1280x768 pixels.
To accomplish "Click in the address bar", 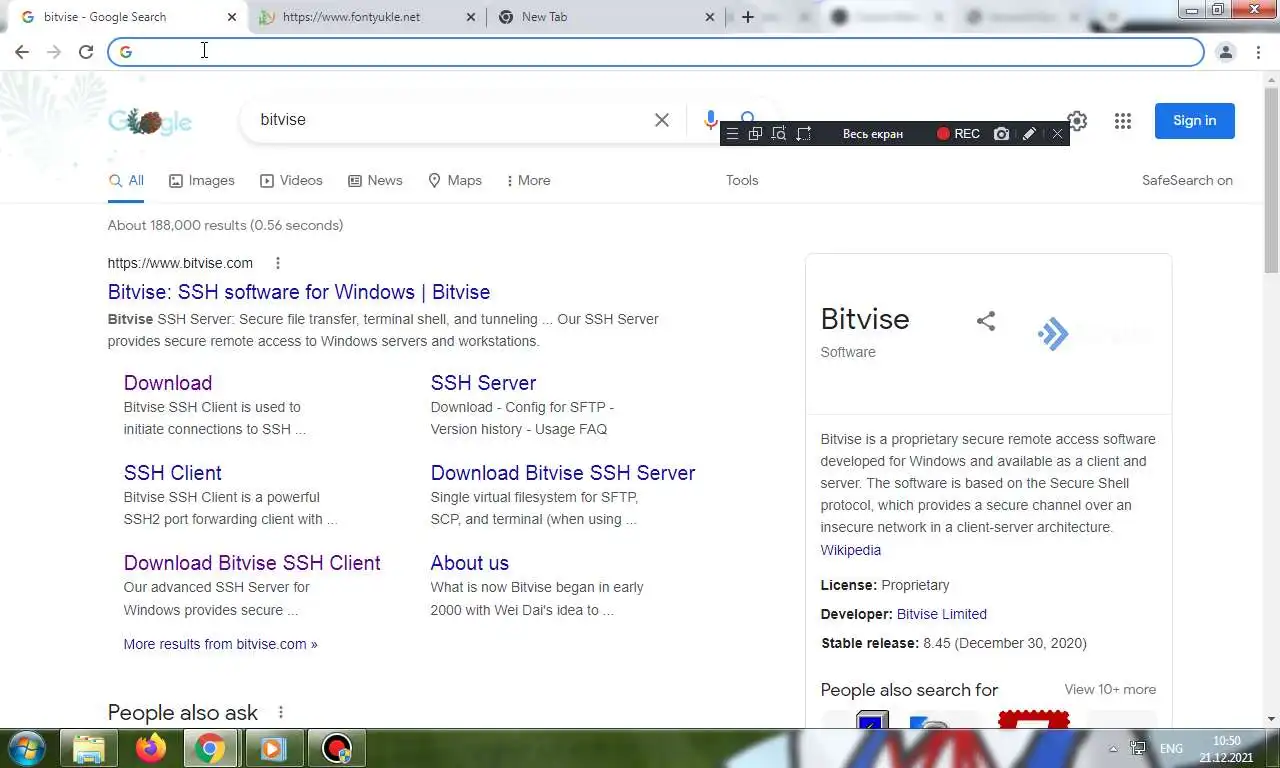I will [x=655, y=52].
